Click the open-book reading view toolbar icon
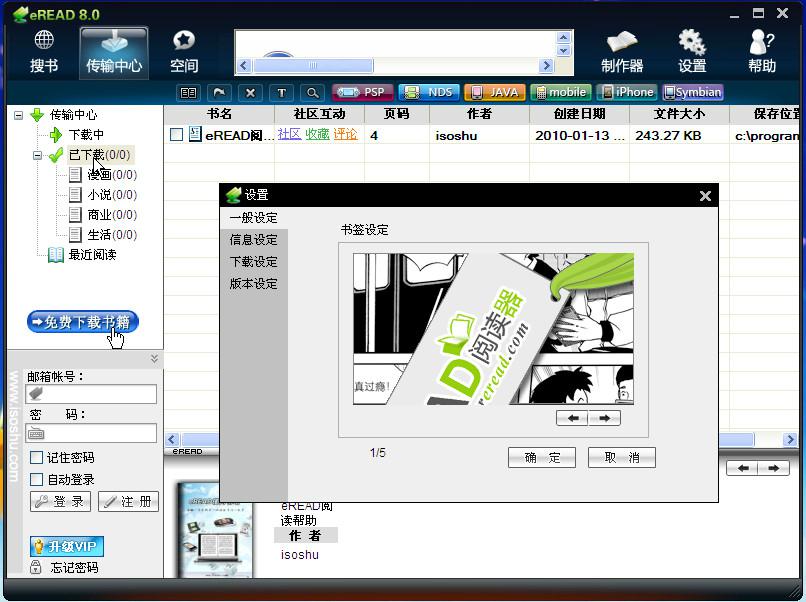The height and width of the screenshot is (602, 806). [x=188, y=93]
